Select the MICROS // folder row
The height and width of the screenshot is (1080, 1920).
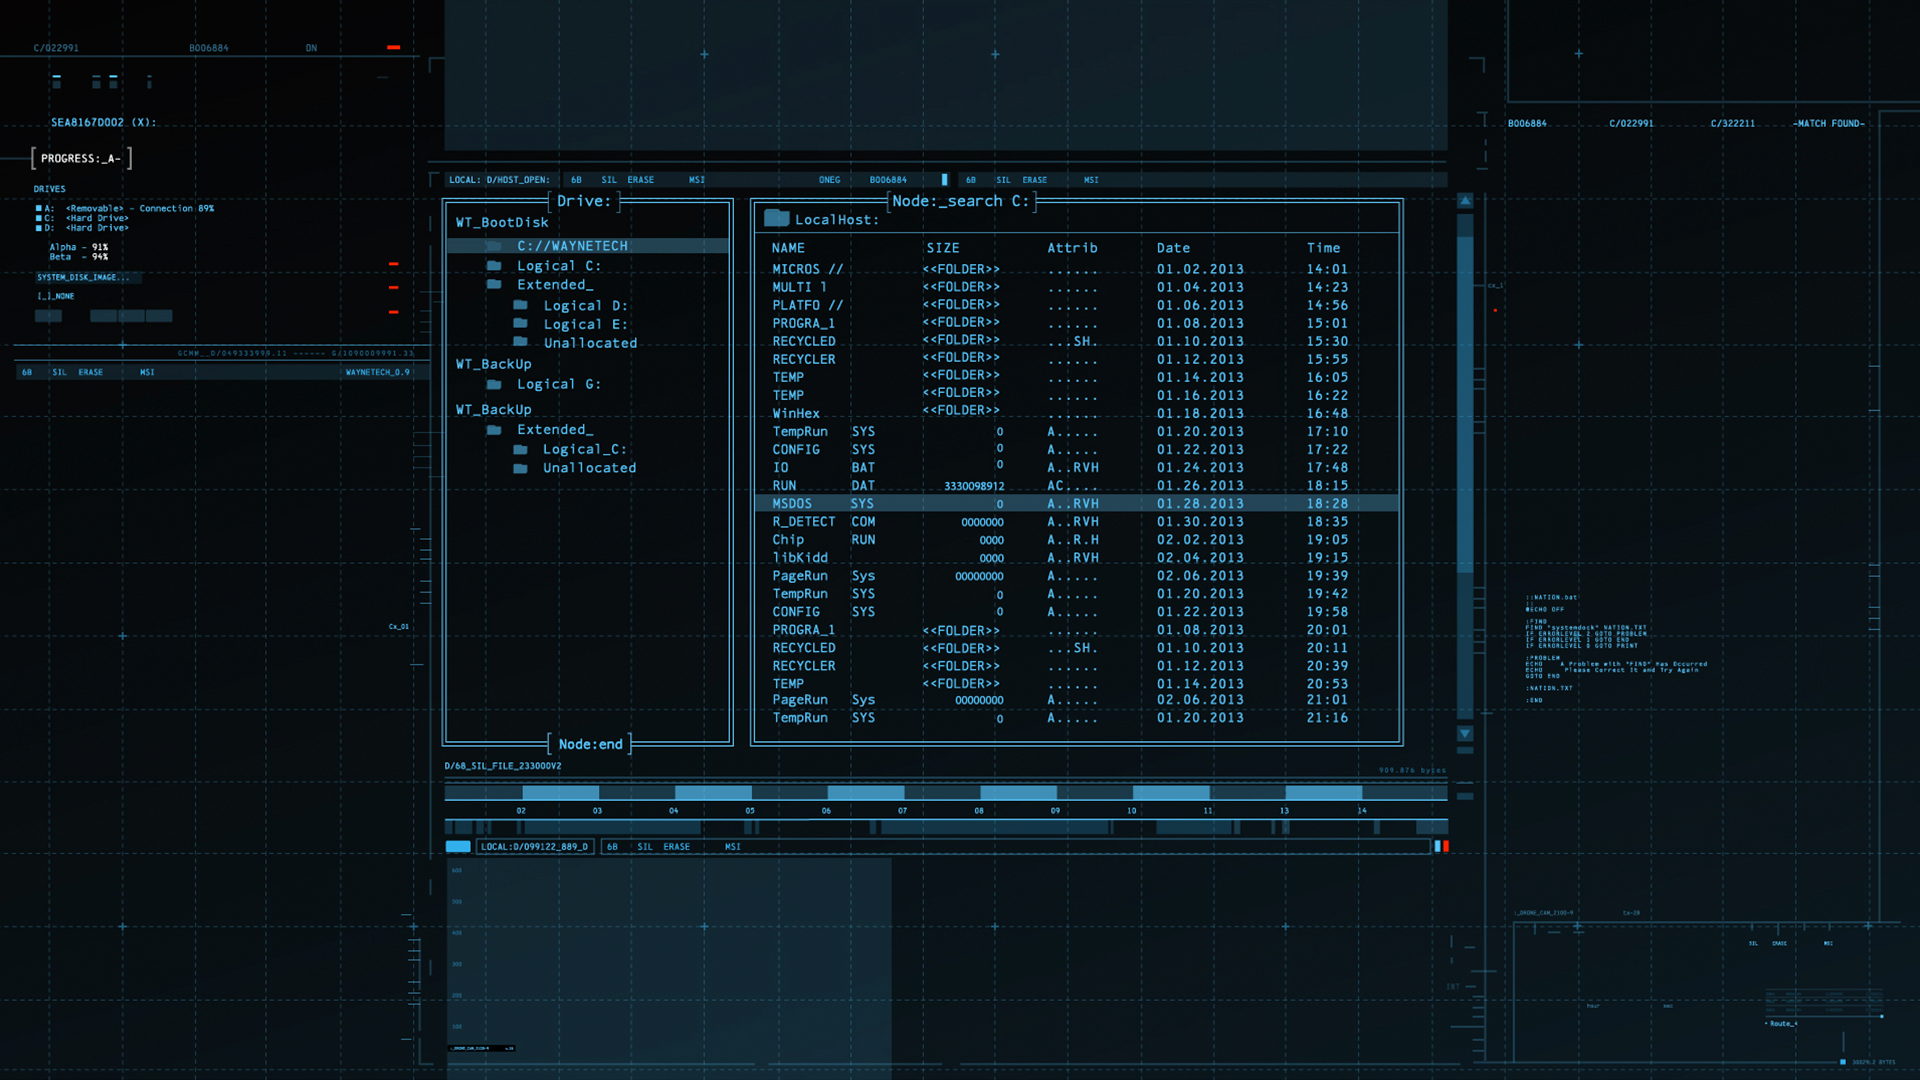1076,270
